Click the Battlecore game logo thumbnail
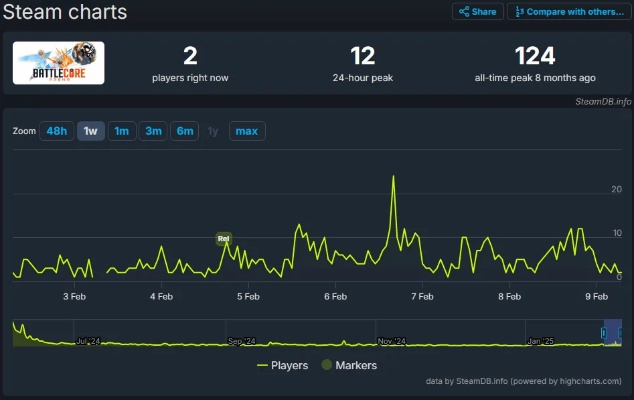634x400 pixels. pos(58,62)
